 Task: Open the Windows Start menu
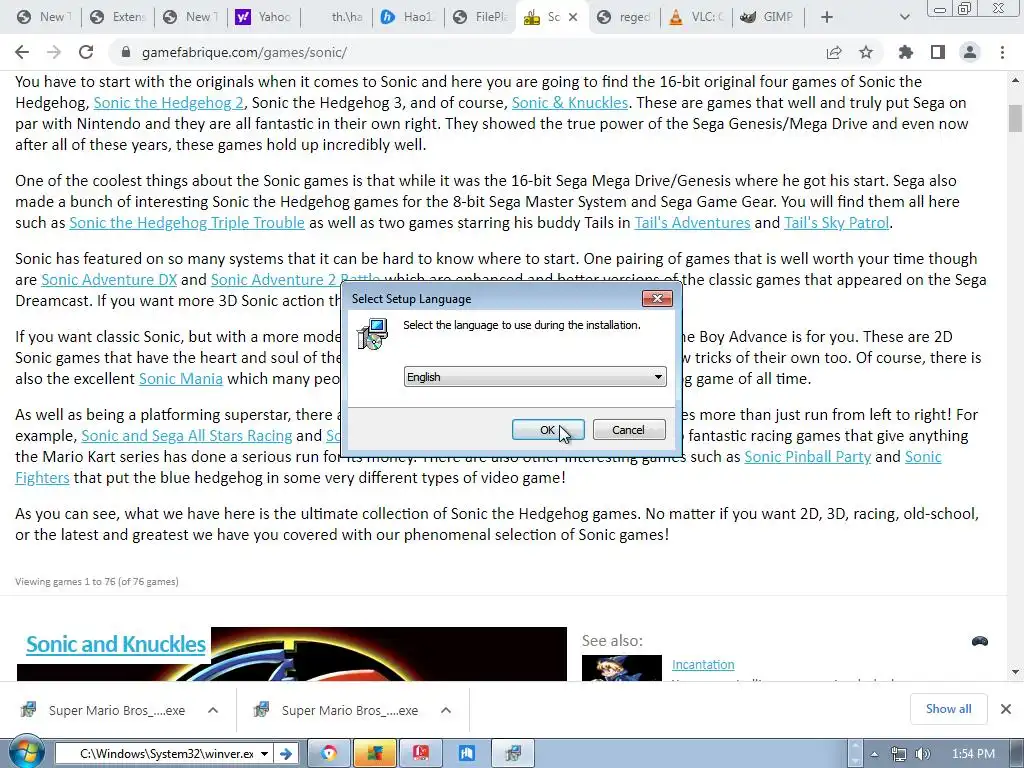click(25, 752)
